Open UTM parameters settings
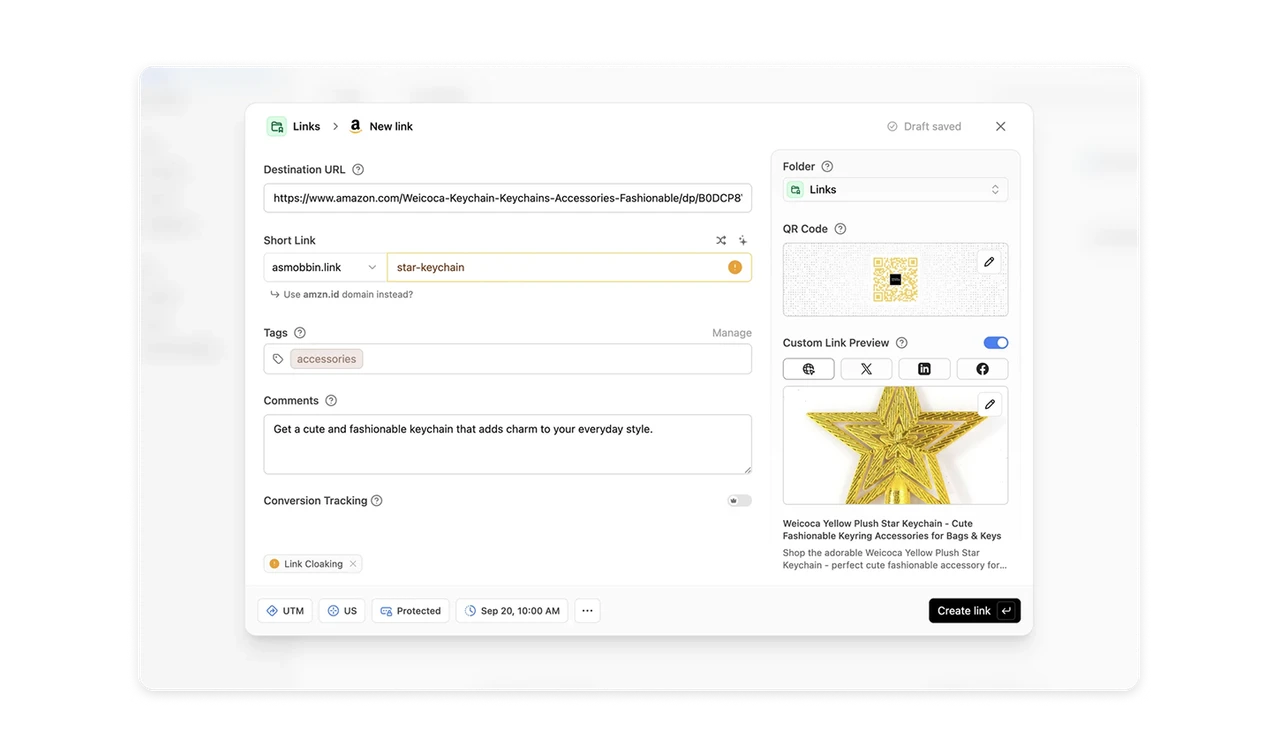The image size is (1280, 754). pos(285,611)
